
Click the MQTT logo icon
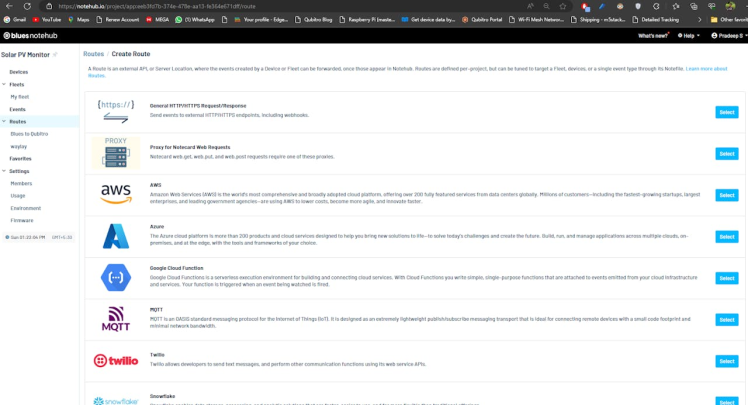(x=116, y=319)
